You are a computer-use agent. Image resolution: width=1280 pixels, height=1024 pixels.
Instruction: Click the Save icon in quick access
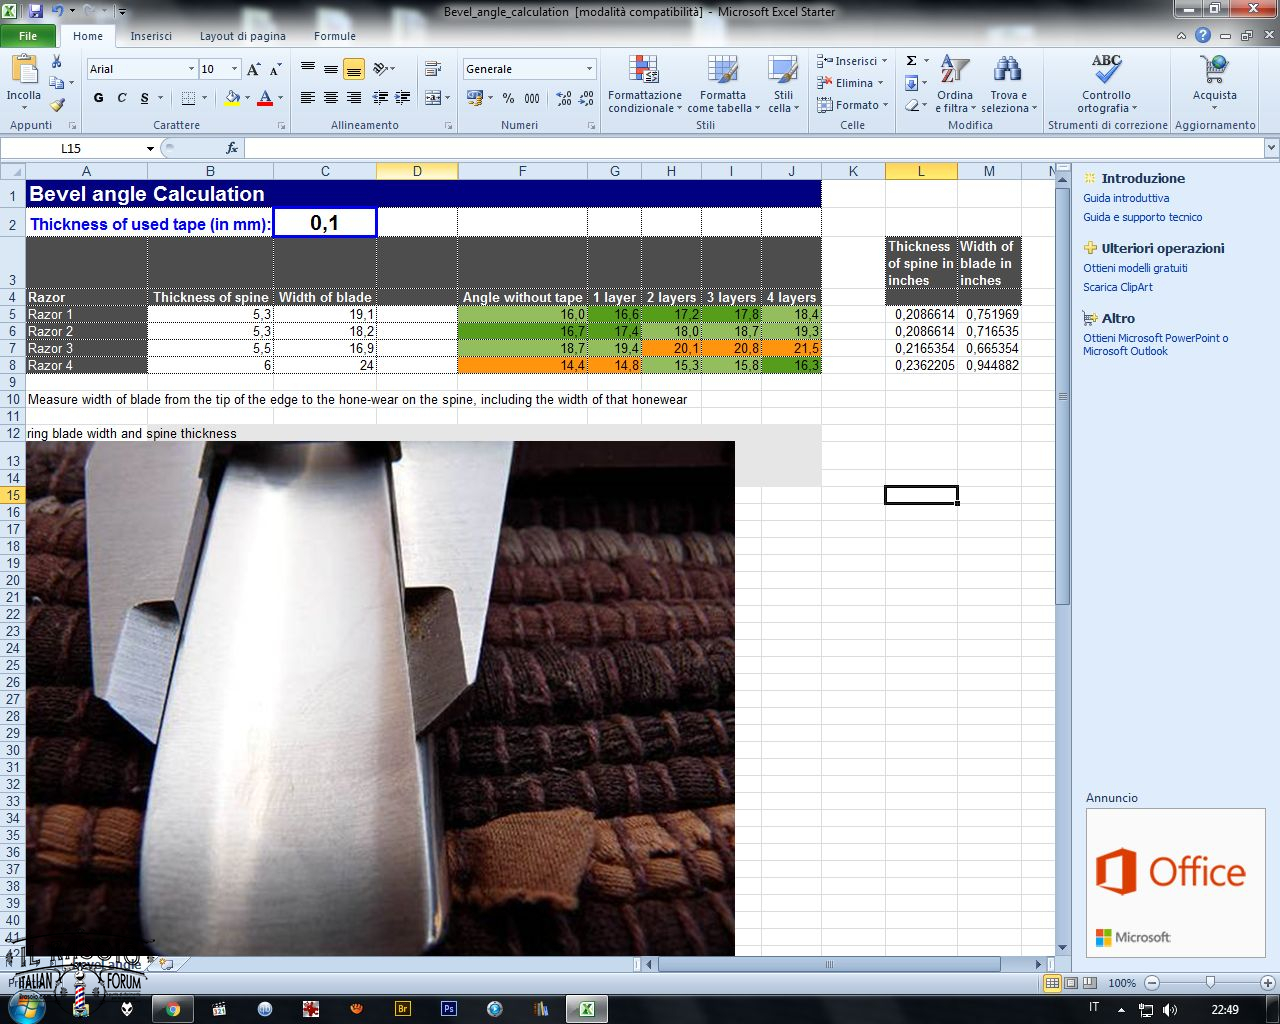[x=36, y=11]
